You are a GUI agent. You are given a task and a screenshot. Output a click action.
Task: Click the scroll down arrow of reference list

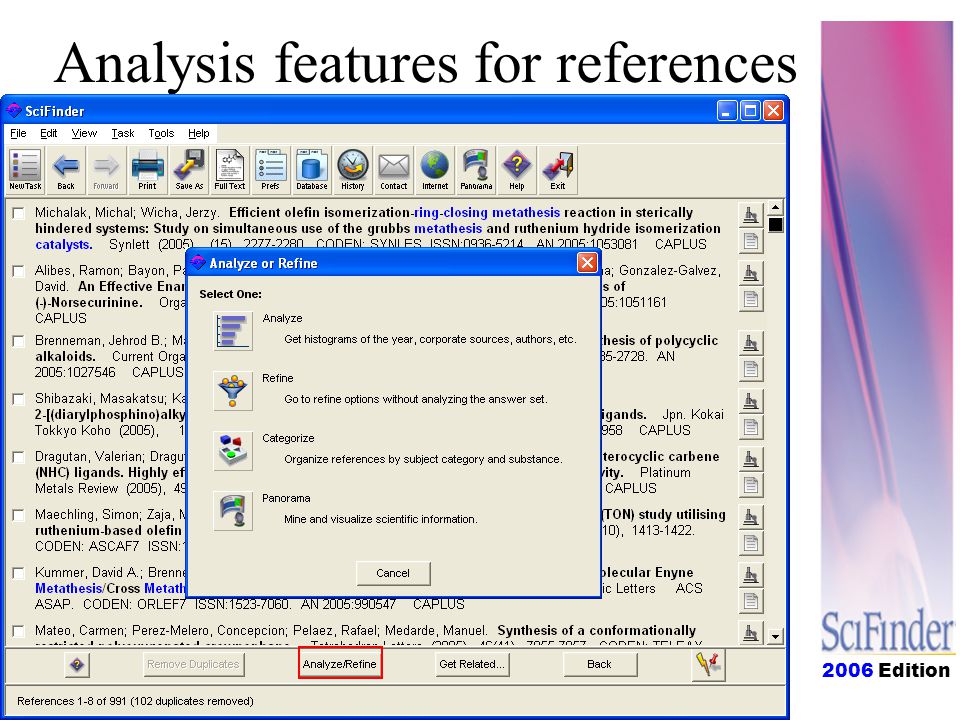point(776,637)
